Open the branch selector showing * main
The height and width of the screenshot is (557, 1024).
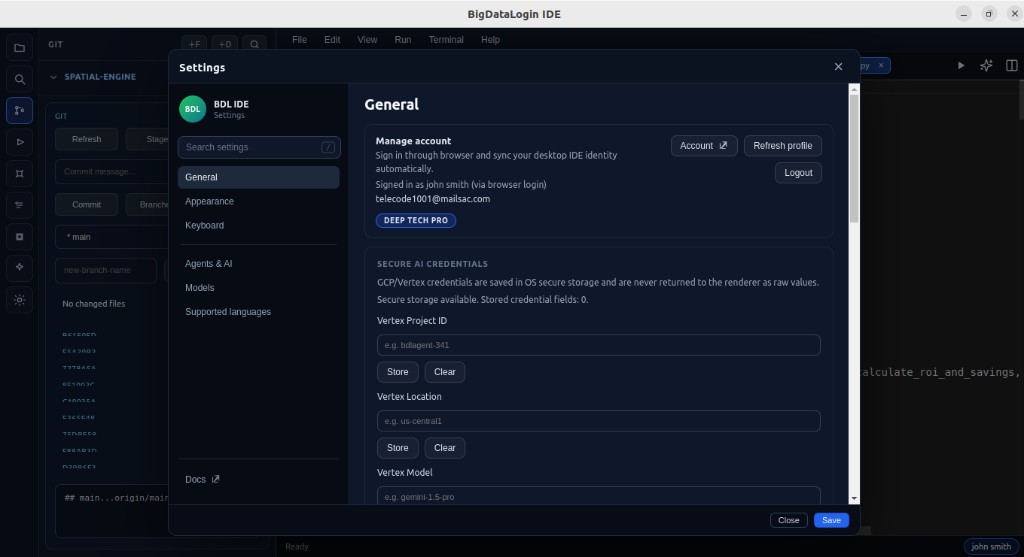click(x=112, y=237)
